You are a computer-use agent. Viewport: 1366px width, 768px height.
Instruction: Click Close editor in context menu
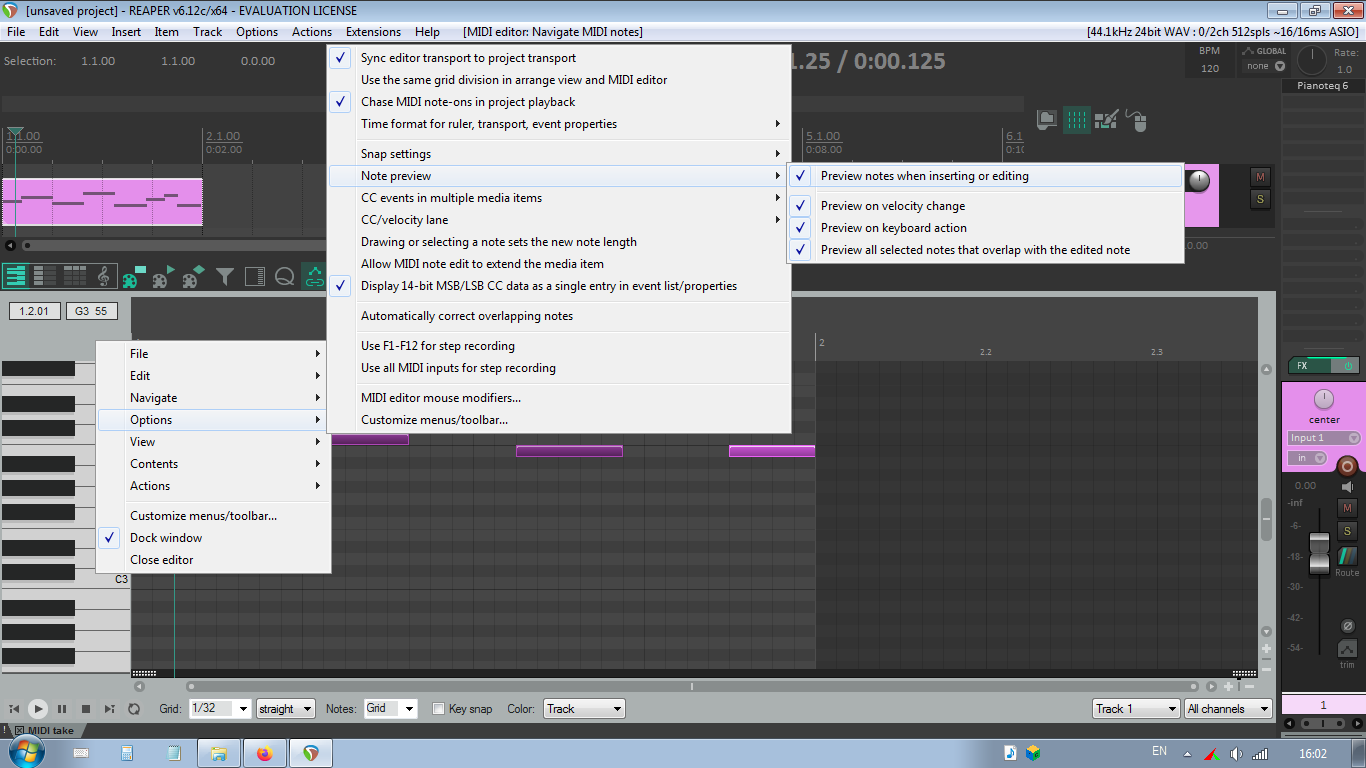point(213,560)
